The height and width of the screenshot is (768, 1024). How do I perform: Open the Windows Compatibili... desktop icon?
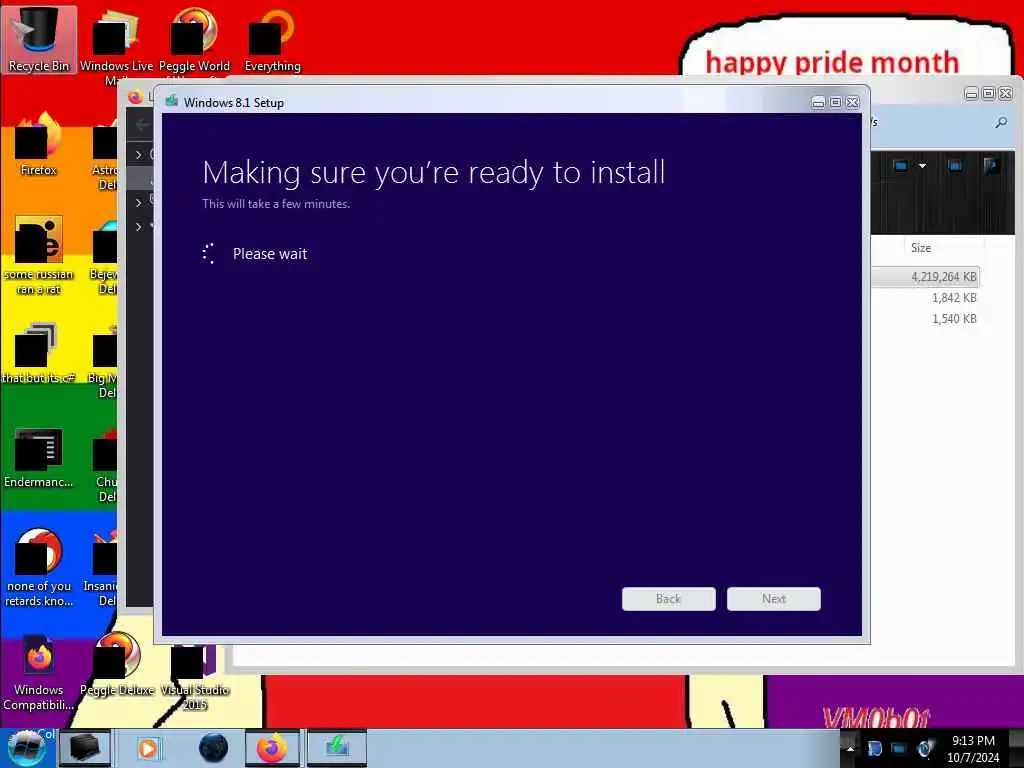click(39, 673)
